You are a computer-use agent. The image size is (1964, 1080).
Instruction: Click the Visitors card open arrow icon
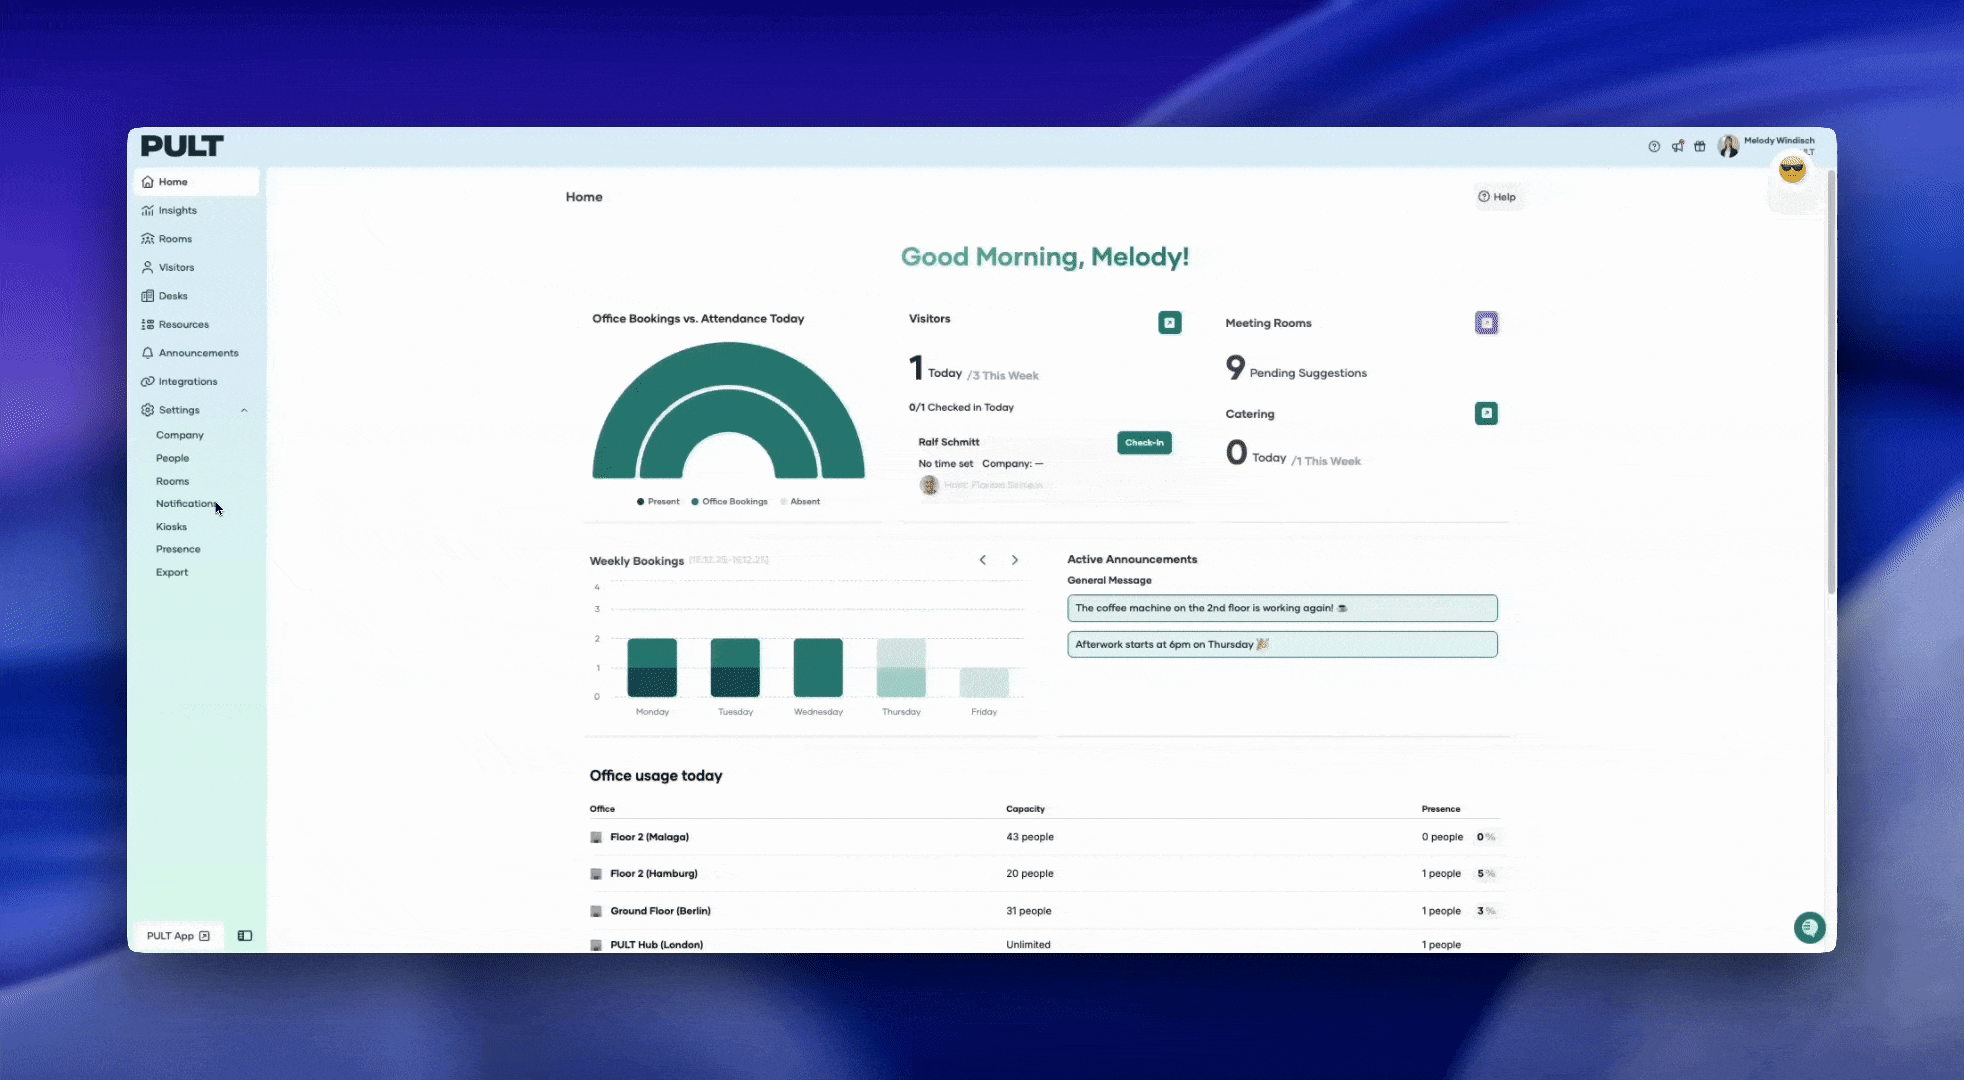(1169, 323)
